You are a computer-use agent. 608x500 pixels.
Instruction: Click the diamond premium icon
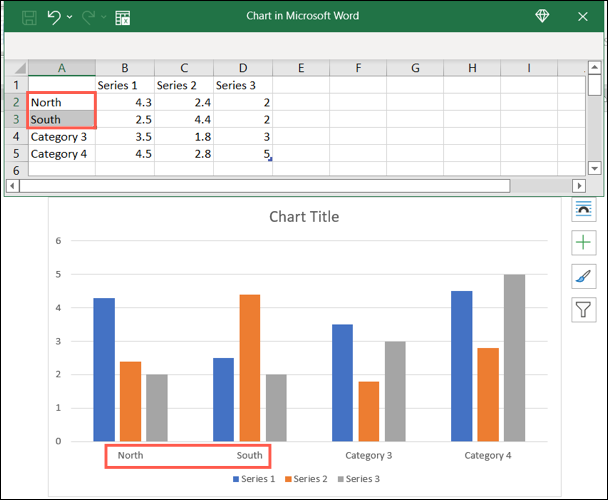click(x=542, y=16)
